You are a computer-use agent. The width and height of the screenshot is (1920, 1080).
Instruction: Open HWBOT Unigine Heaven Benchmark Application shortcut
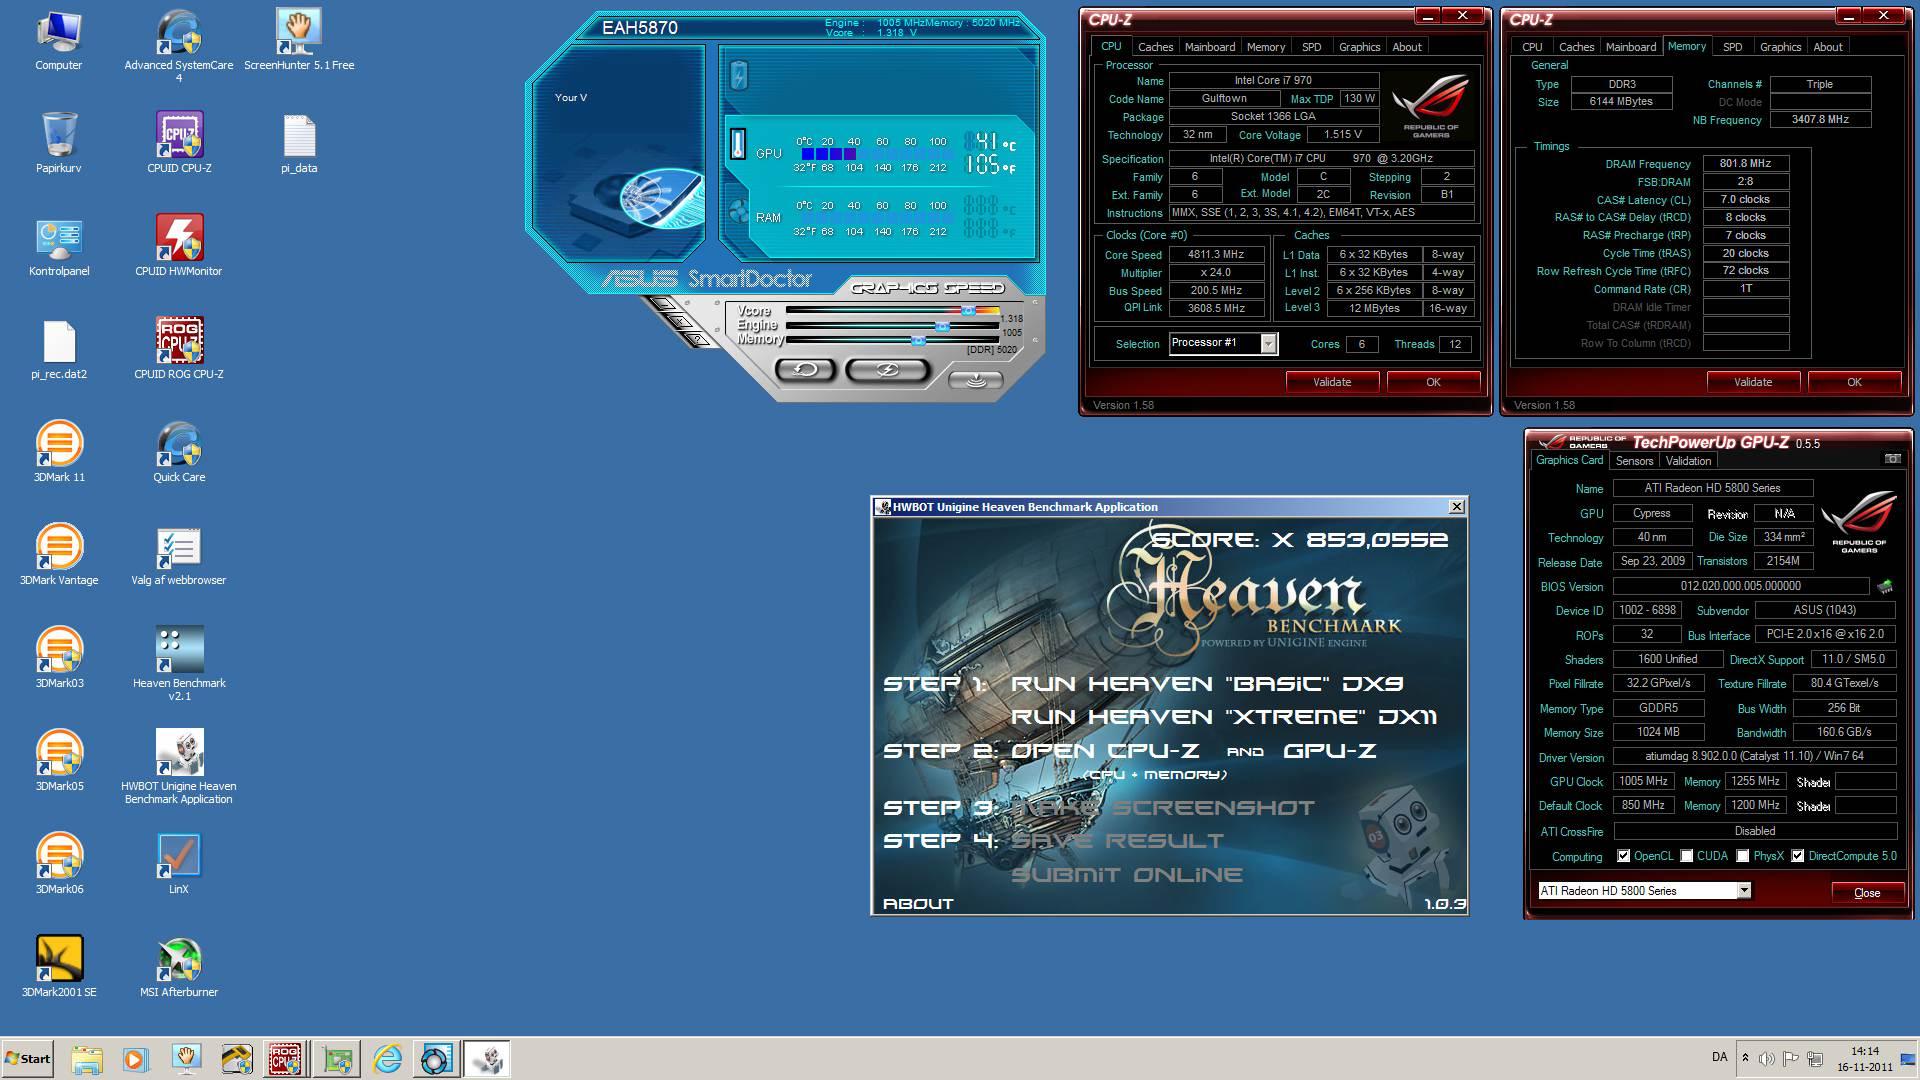[179, 768]
